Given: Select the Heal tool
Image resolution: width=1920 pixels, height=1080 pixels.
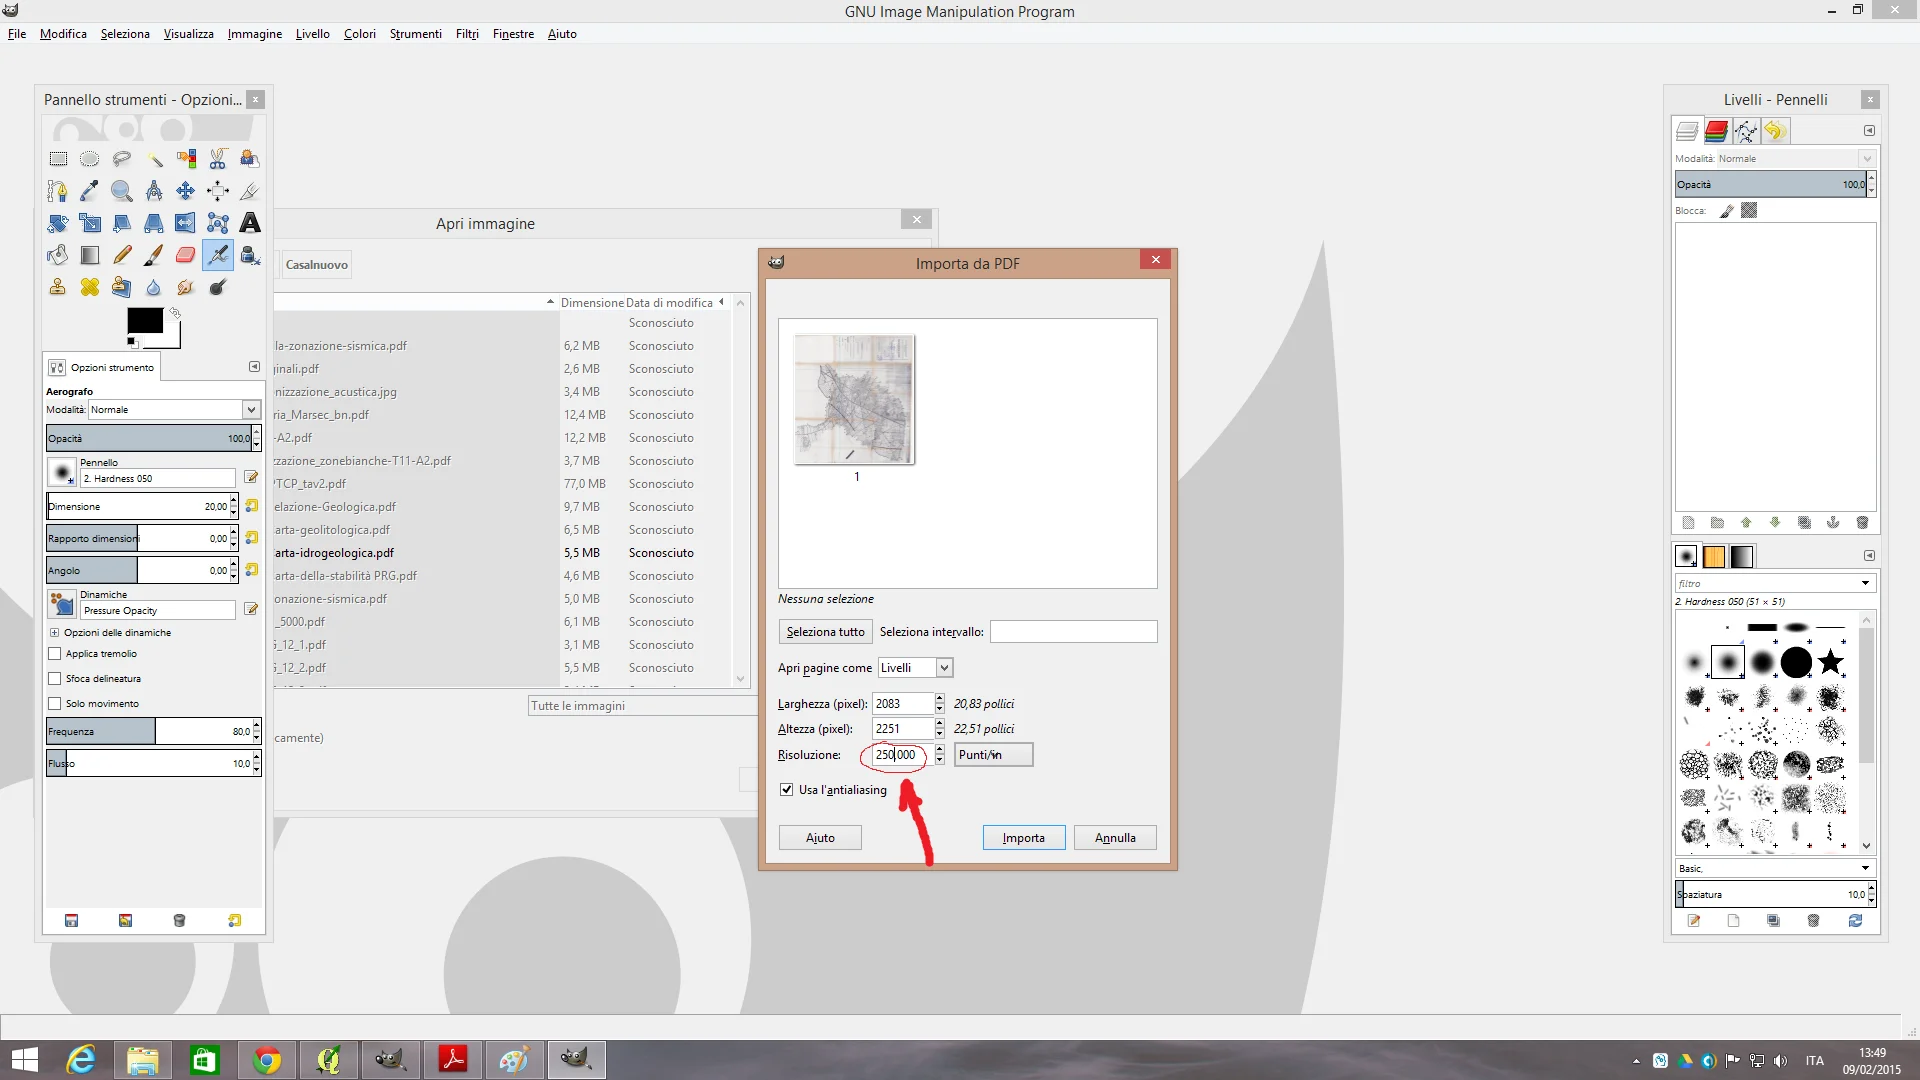Looking at the screenshot, I should (90, 287).
